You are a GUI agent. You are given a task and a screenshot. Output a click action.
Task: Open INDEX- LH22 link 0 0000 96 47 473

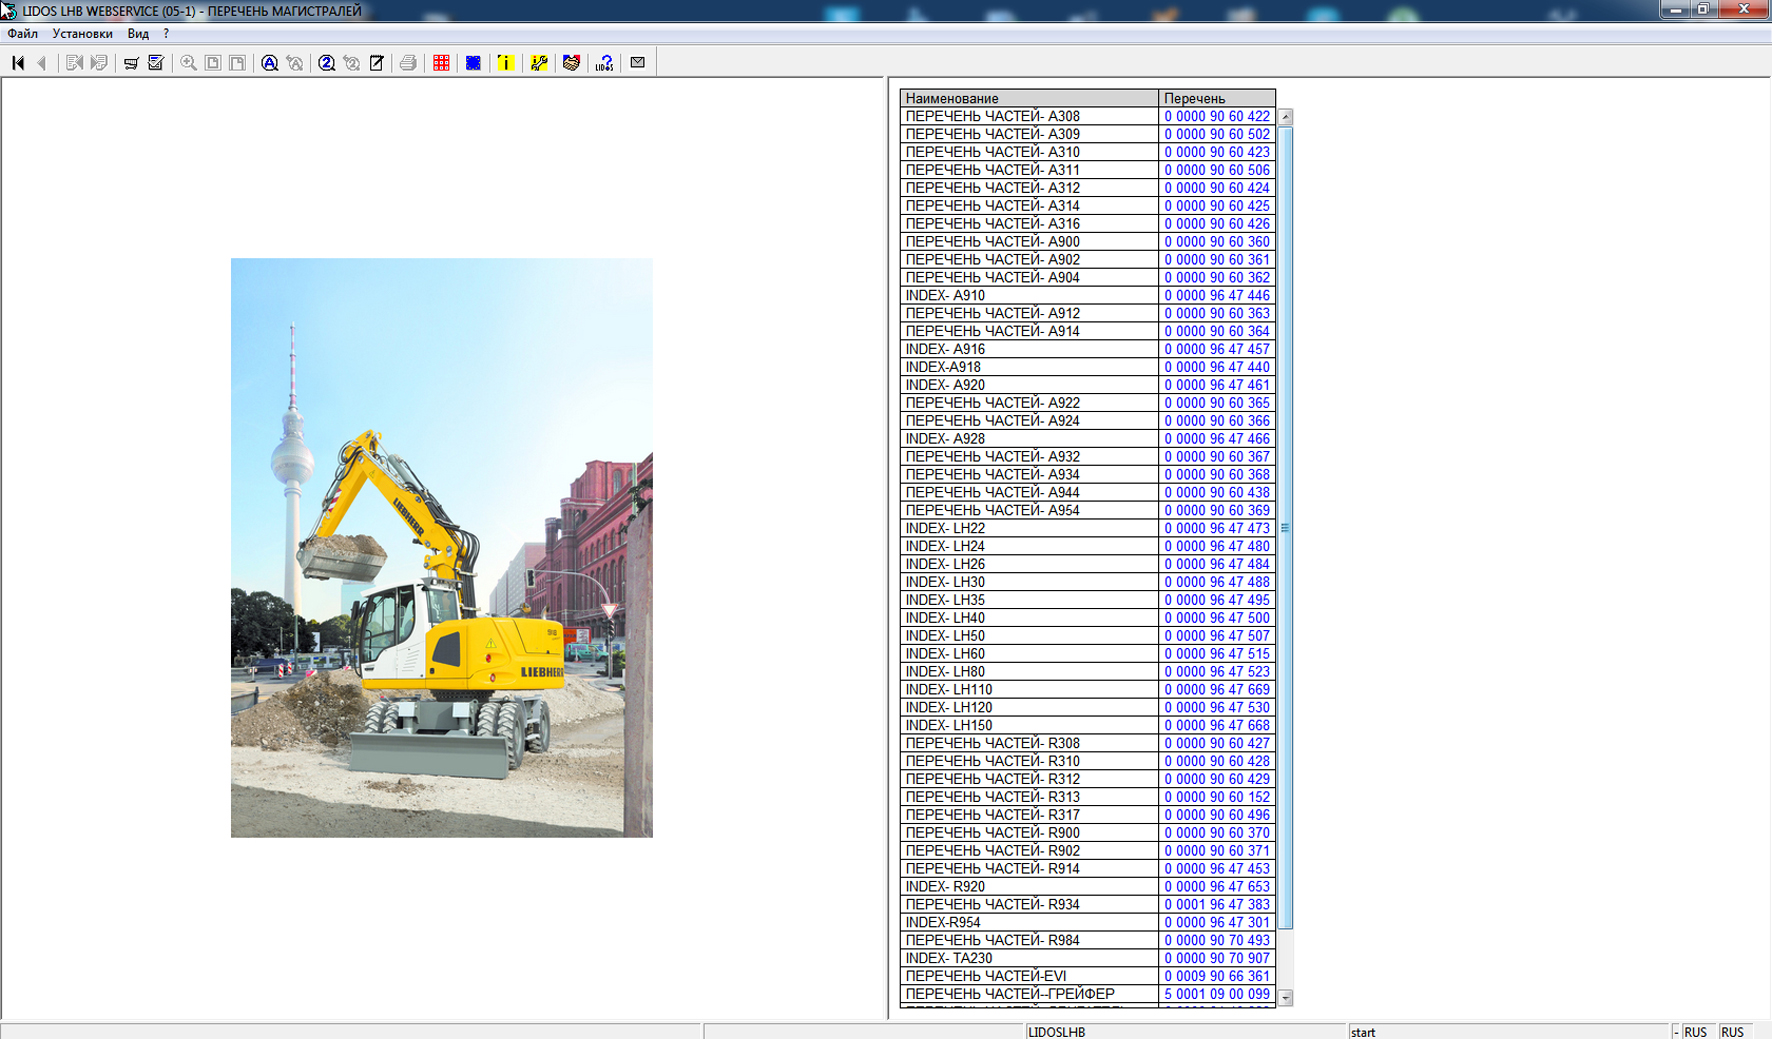pyautogui.click(x=1216, y=528)
